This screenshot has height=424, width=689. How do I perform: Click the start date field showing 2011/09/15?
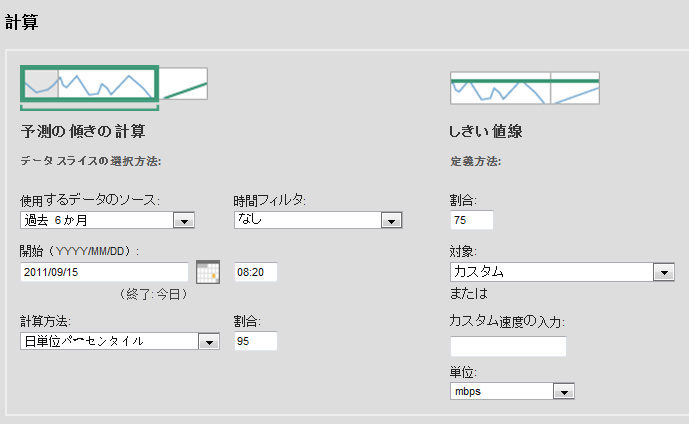[104, 271]
